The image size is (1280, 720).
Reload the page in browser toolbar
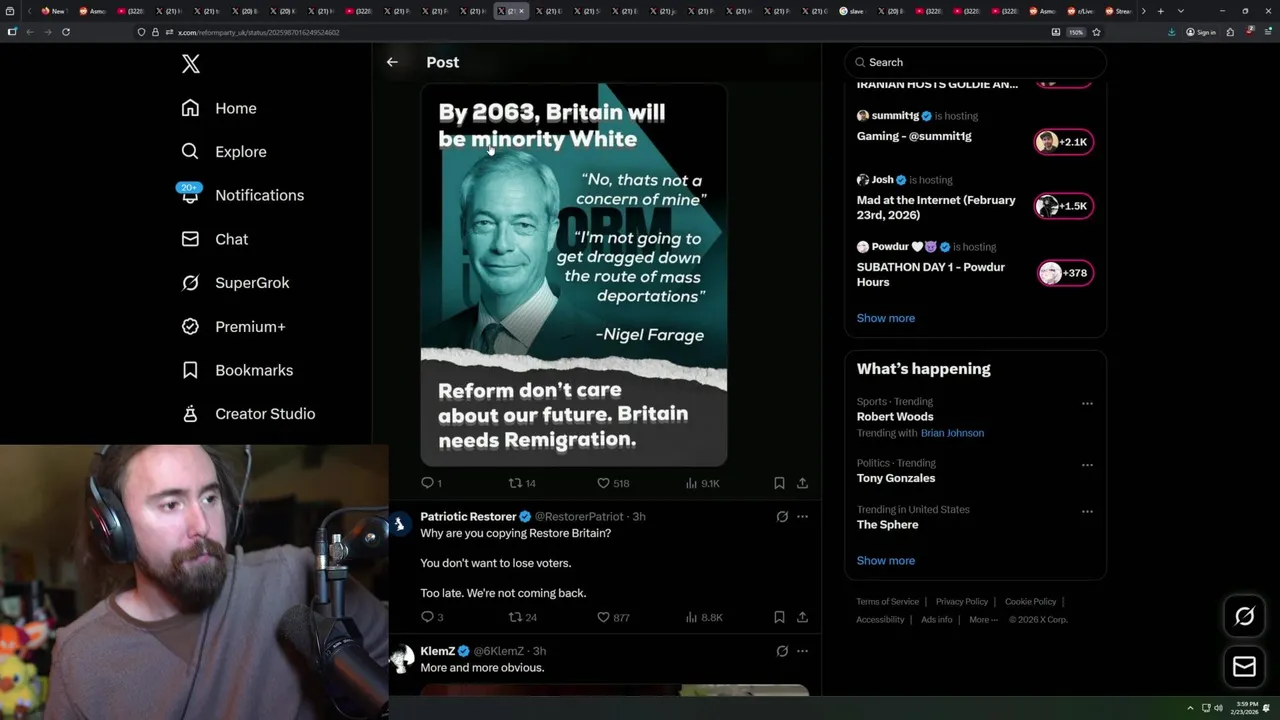[66, 32]
